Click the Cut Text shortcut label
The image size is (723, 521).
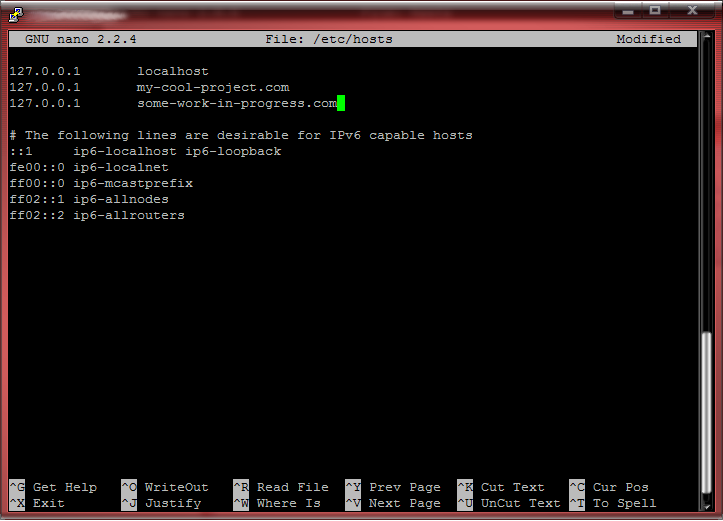tap(512, 487)
